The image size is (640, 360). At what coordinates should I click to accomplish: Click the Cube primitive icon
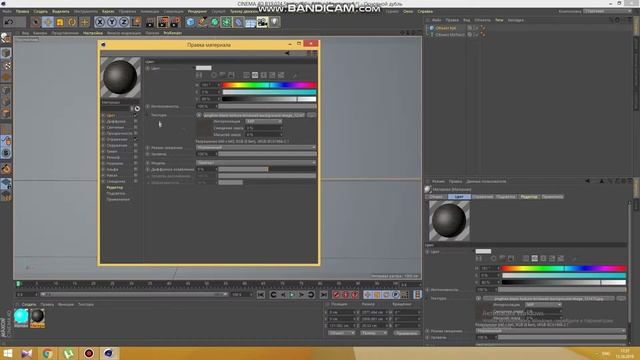point(190,22)
